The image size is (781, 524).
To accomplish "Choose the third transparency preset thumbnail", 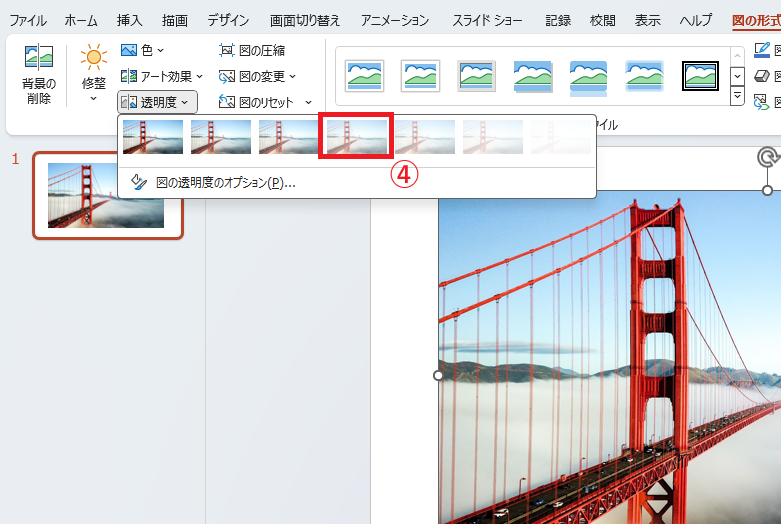I will (288, 136).
